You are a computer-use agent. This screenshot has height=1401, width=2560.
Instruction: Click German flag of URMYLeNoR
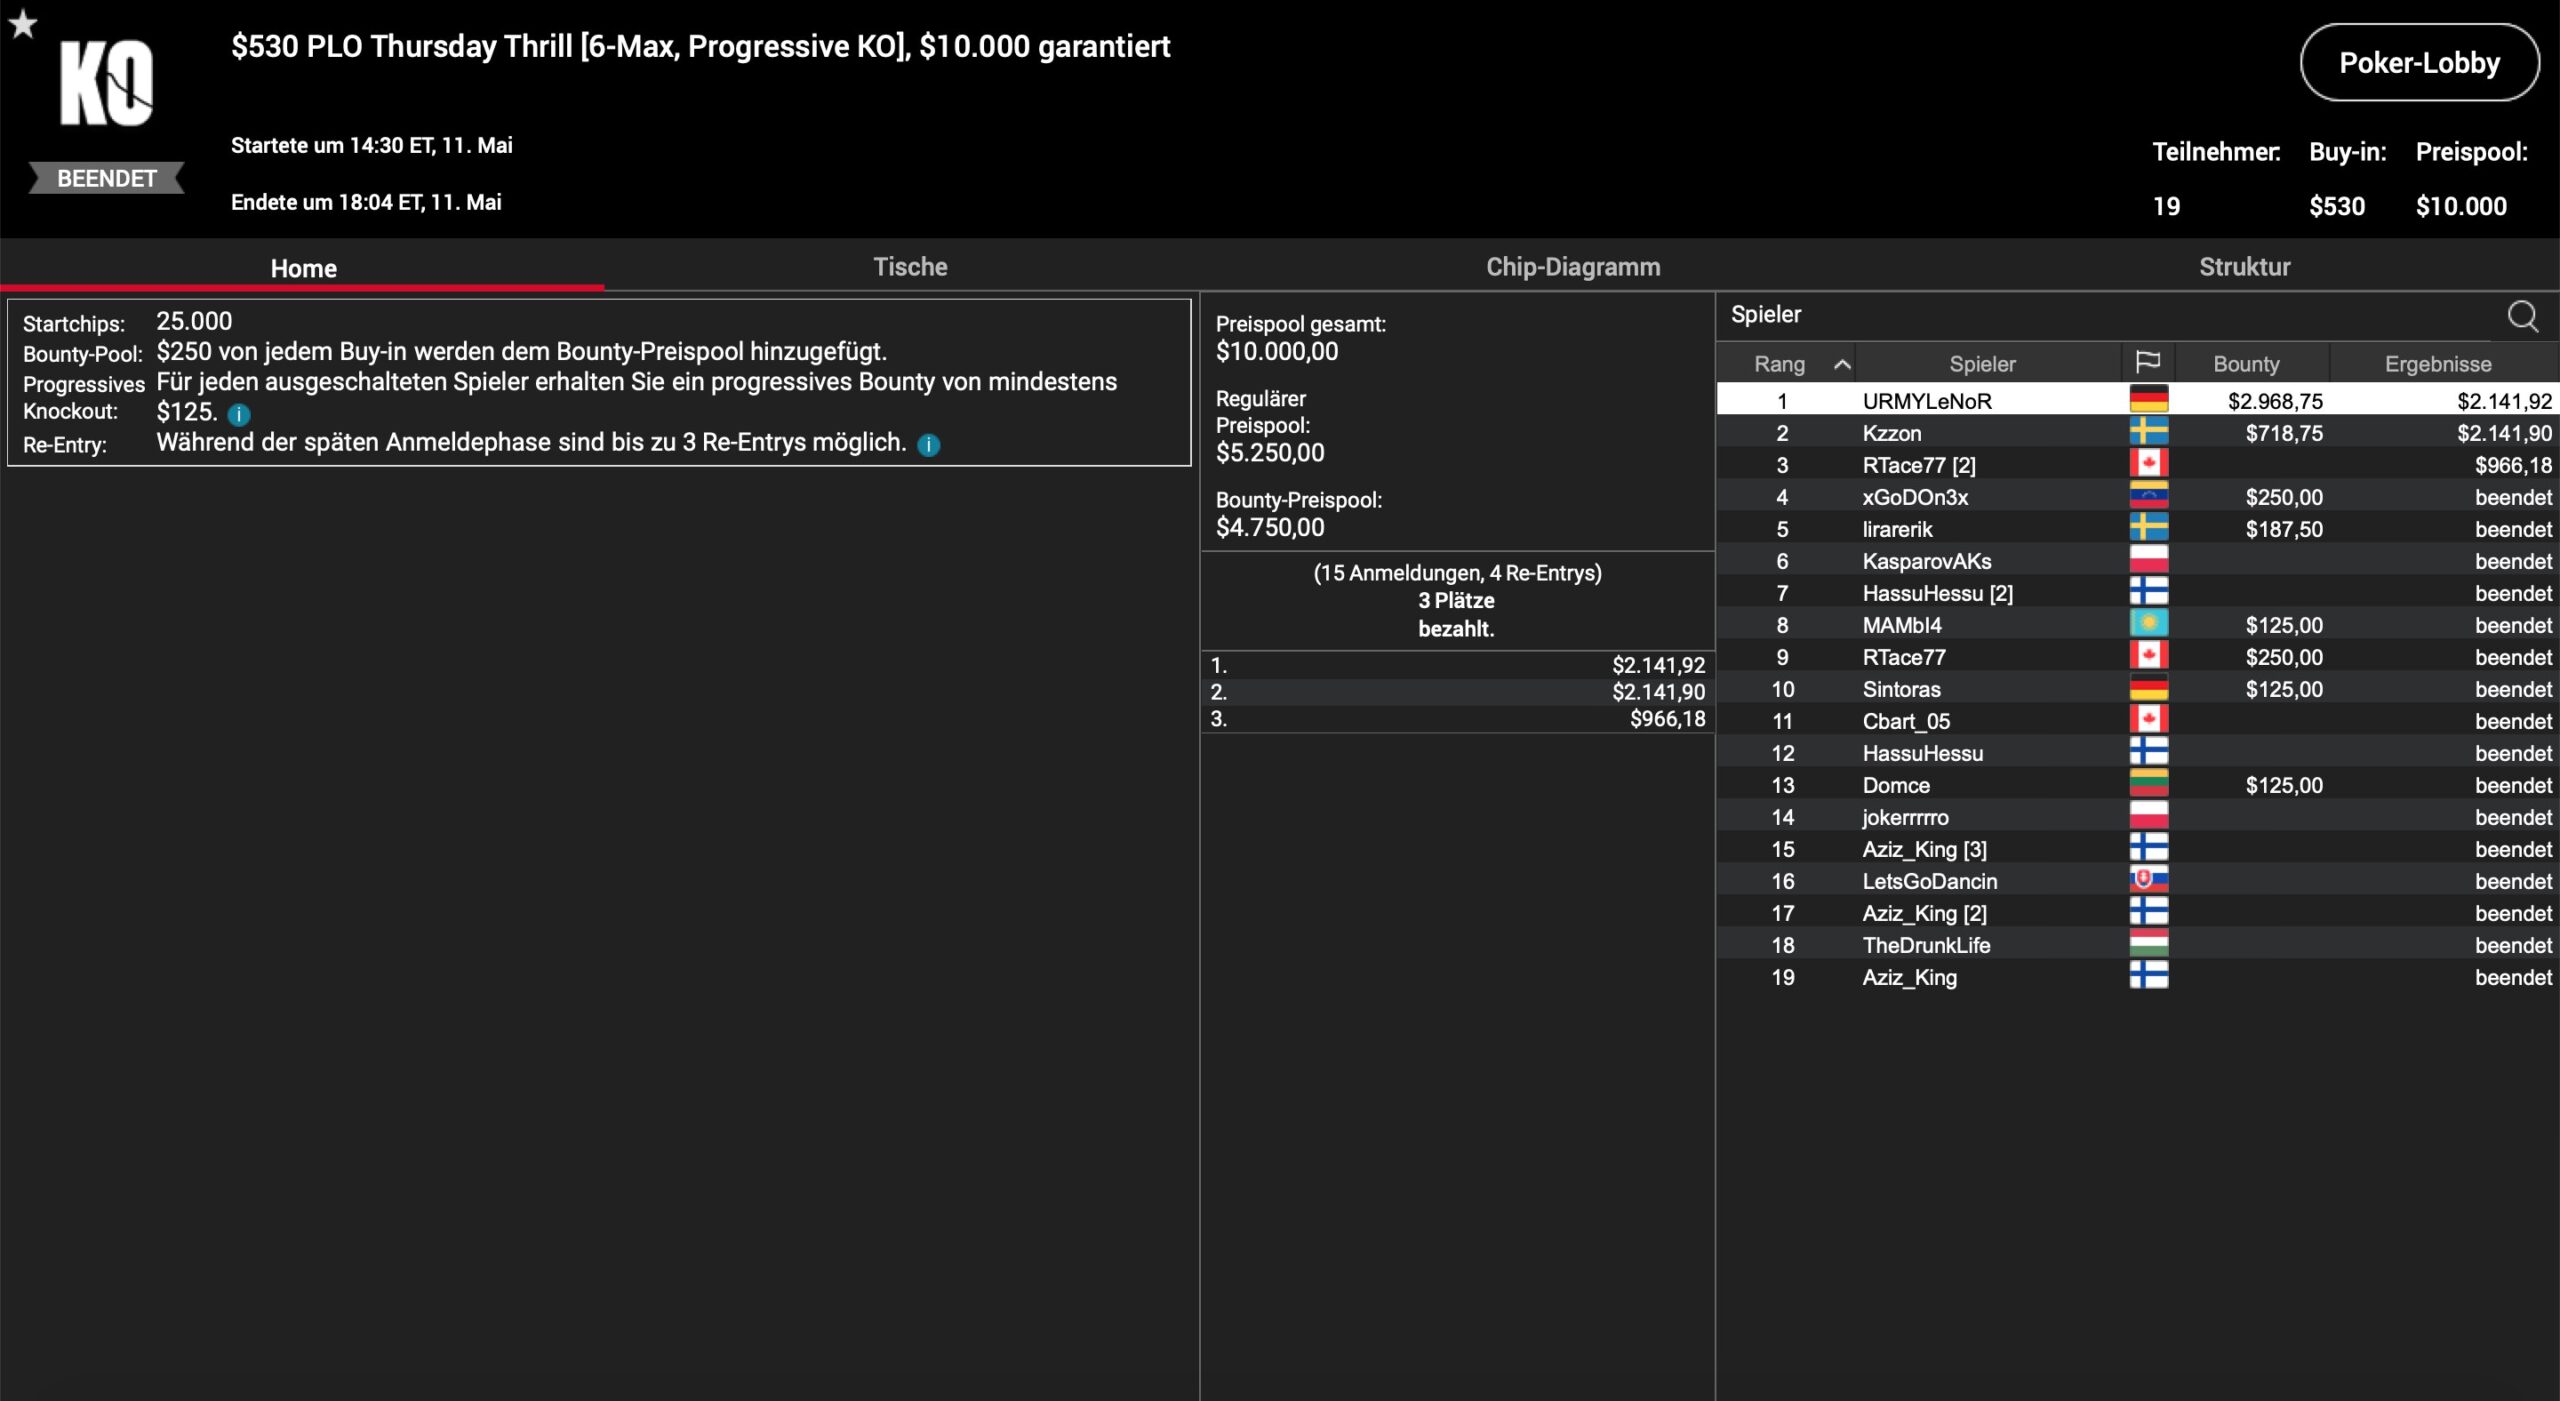coord(2148,400)
